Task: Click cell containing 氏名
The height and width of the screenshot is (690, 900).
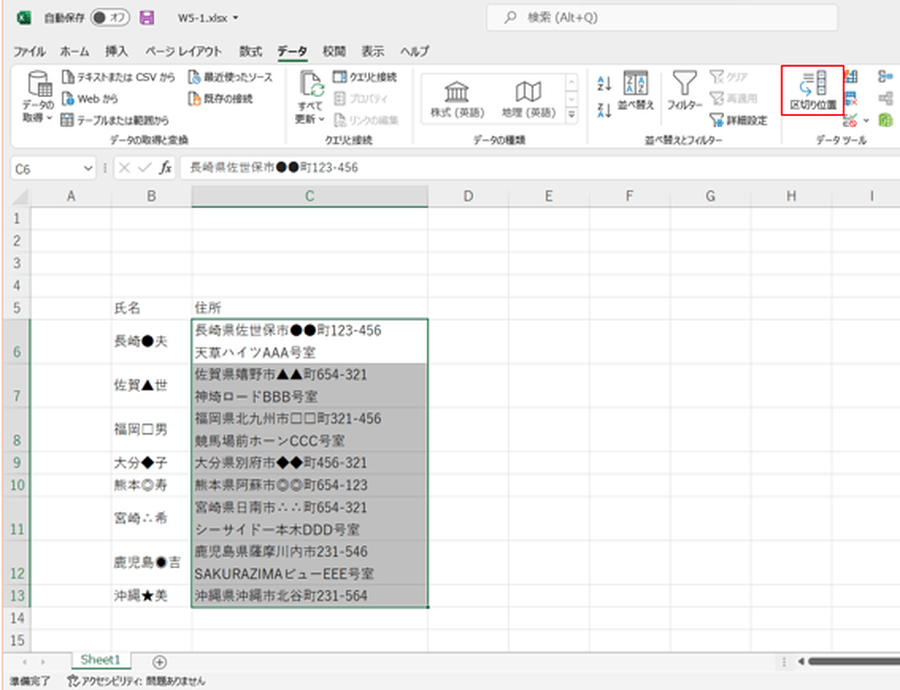Action: (152, 308)
